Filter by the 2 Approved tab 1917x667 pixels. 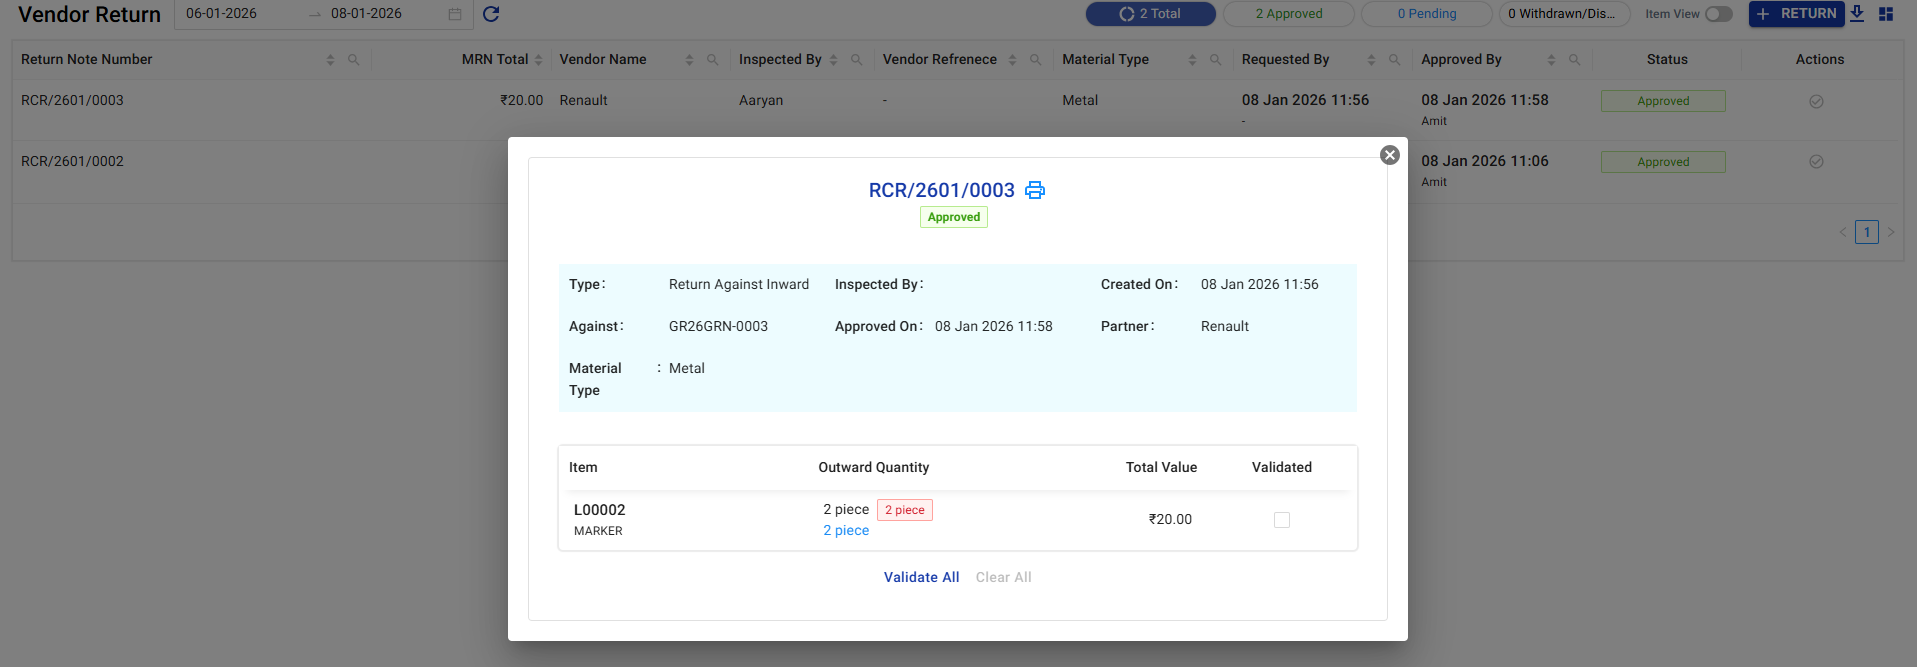click(x=1288, y=14)
